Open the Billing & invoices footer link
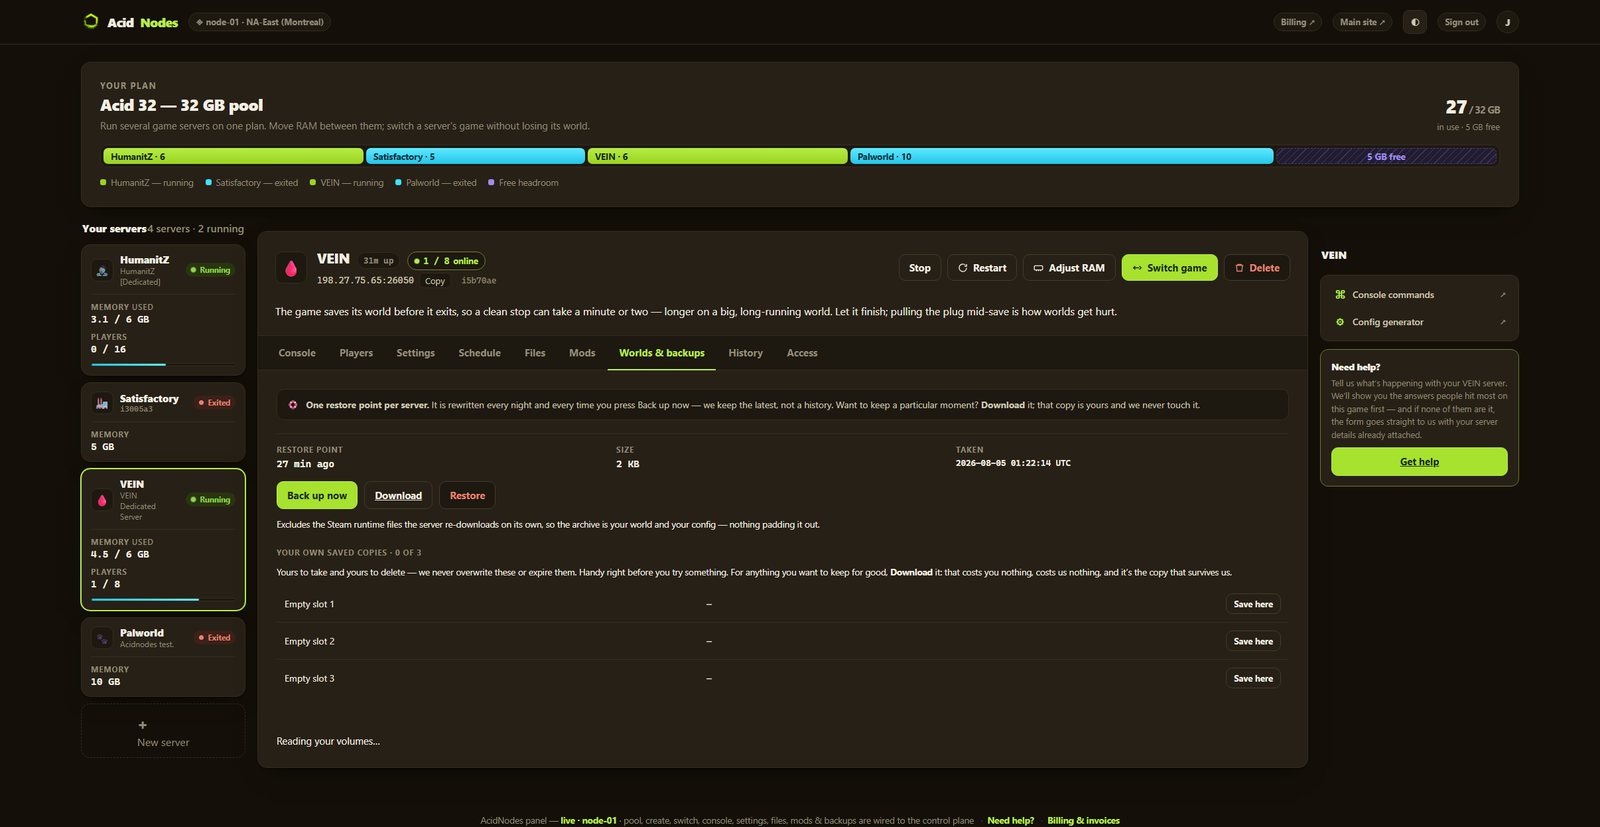The height and width of the screenshot is (827, 1600). click(1083, 821)
